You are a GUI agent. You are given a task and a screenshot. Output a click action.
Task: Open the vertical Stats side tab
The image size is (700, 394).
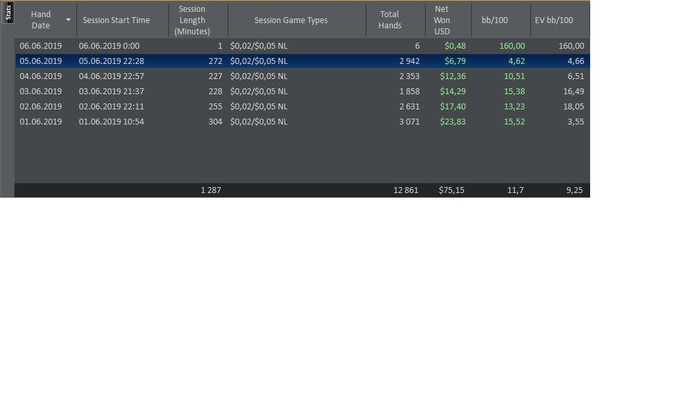(8, 12)
